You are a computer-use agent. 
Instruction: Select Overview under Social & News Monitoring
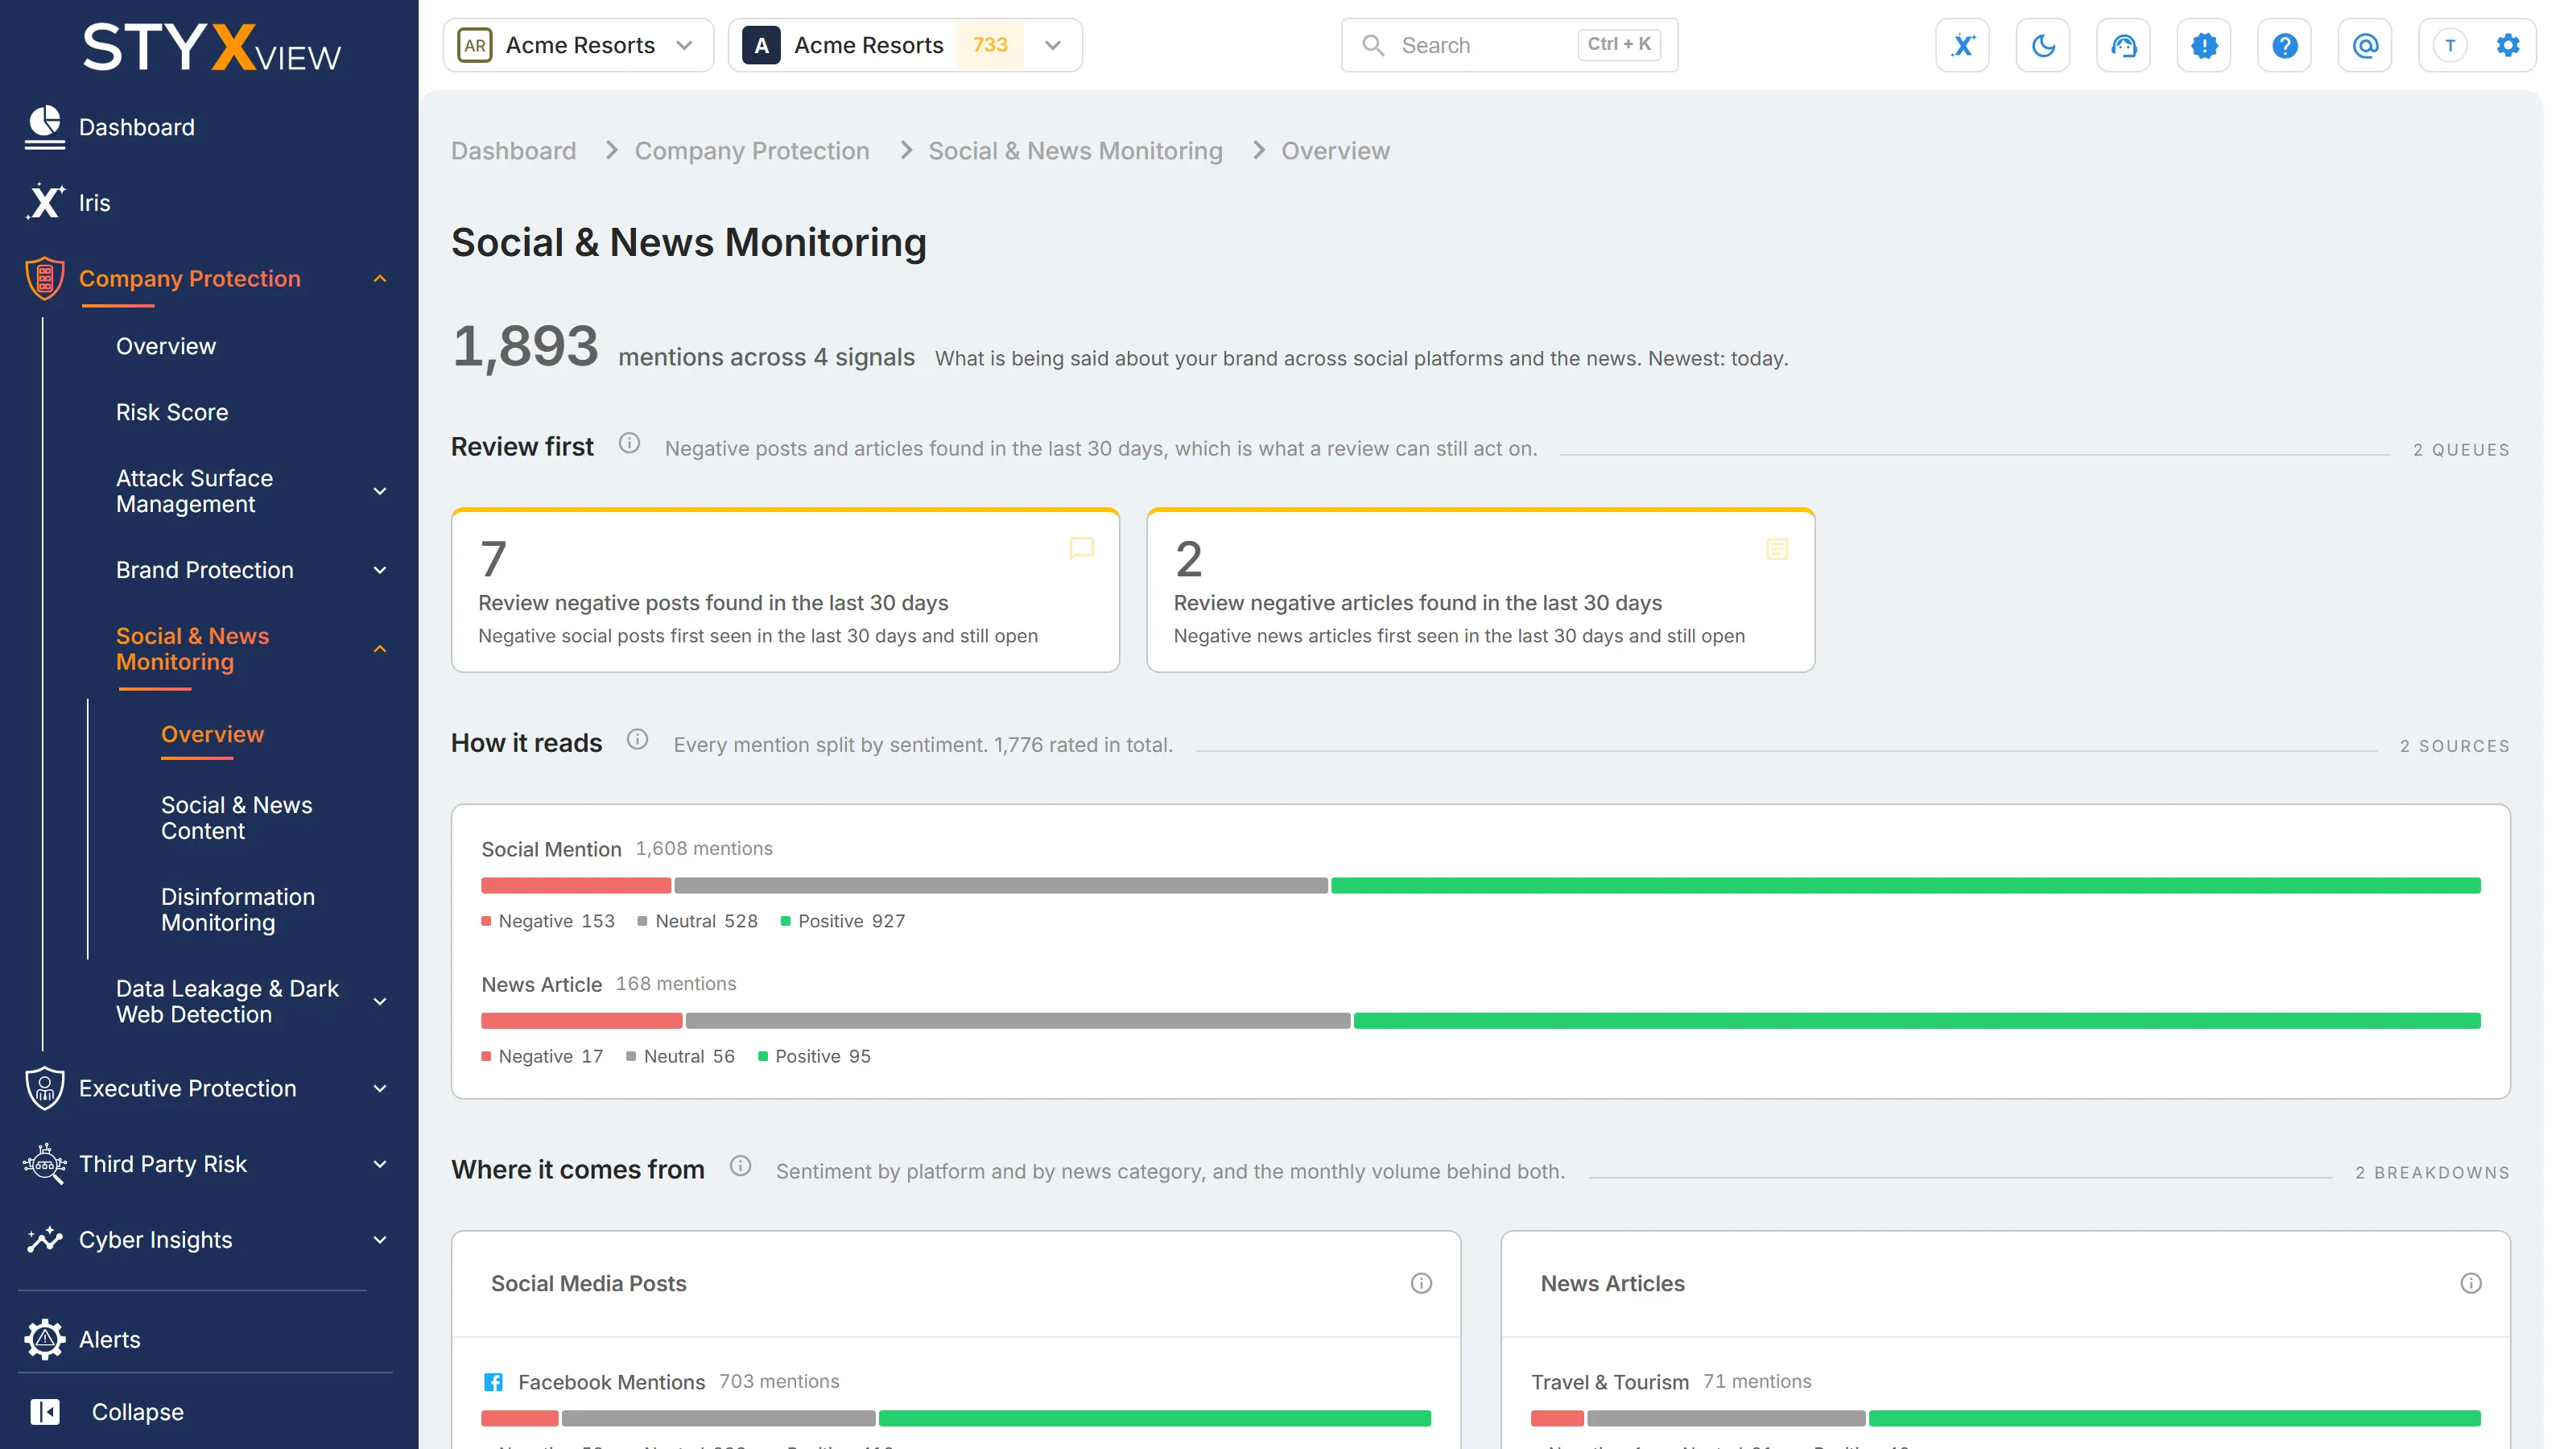click(212, 734)
